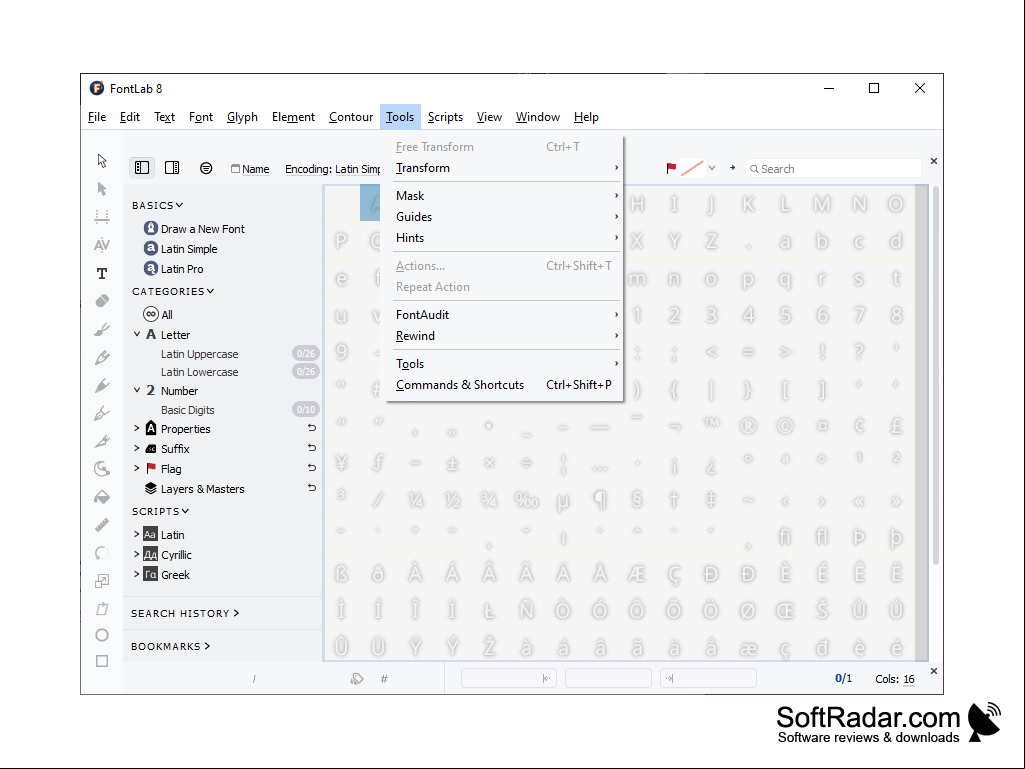Open the Rewind submenu
Image resolution: width=1025 pixels, height=769 pixels.
(504, 335)
